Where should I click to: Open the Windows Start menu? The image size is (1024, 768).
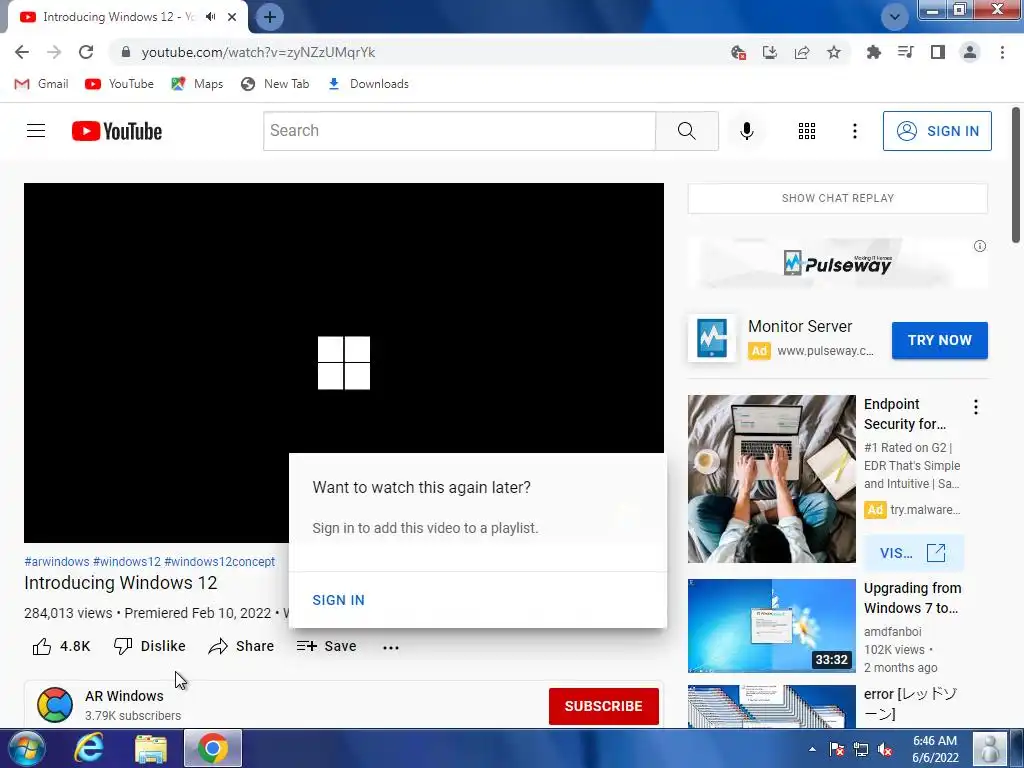coord(25,748)
